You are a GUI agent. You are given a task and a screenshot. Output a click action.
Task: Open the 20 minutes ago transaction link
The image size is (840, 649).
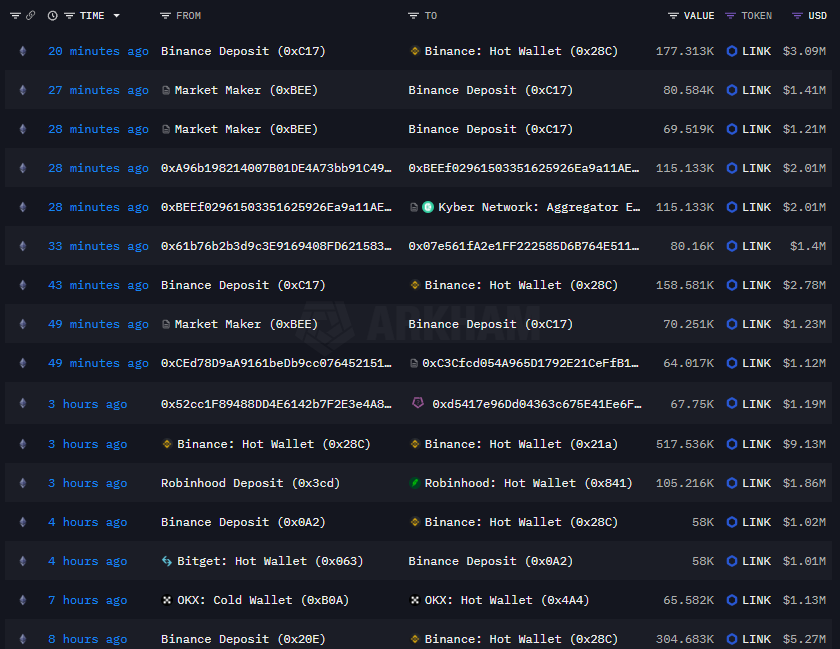[x=99, y=51]
